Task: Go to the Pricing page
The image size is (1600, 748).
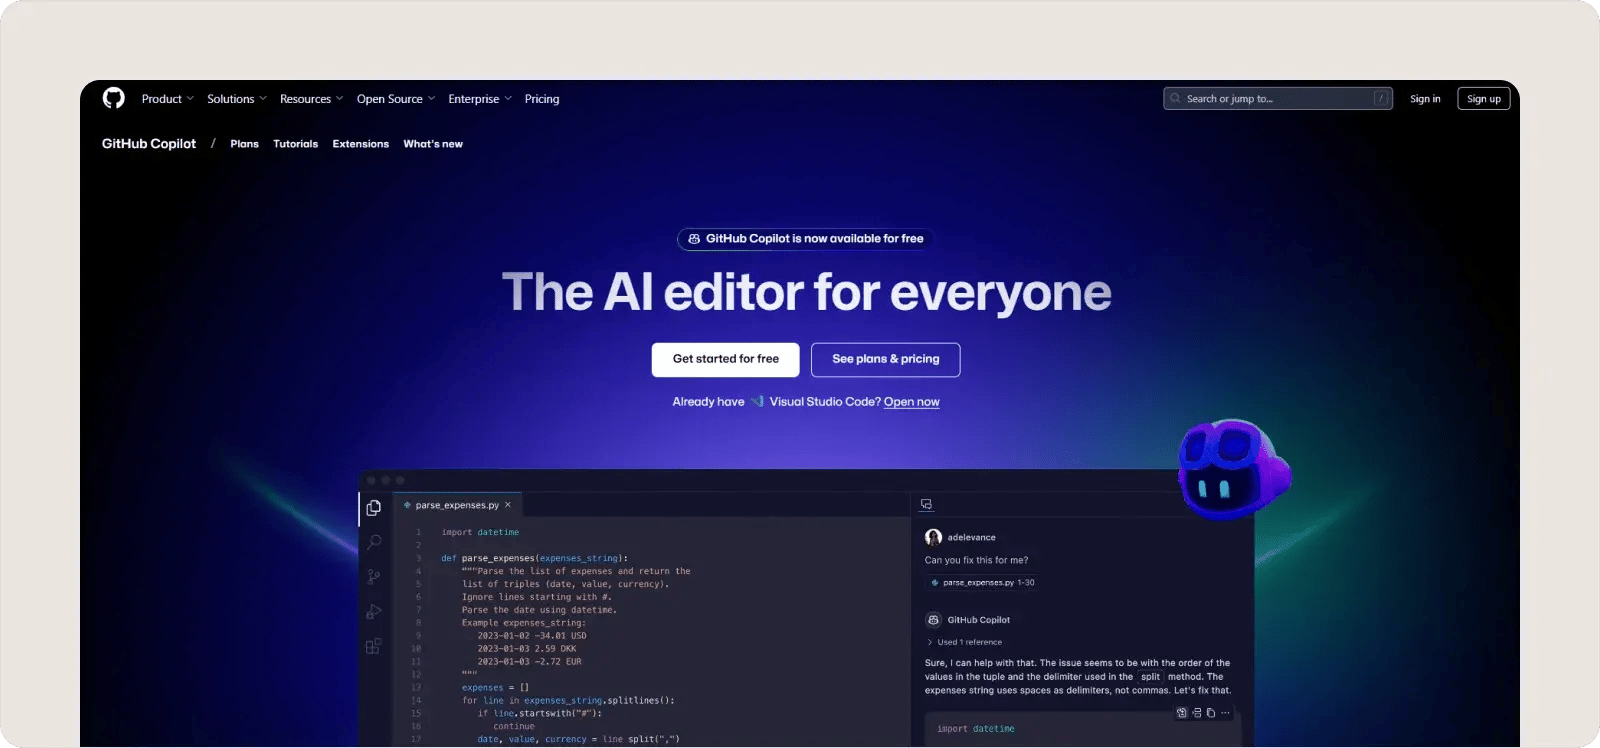Action: click(x=542, y=99)
